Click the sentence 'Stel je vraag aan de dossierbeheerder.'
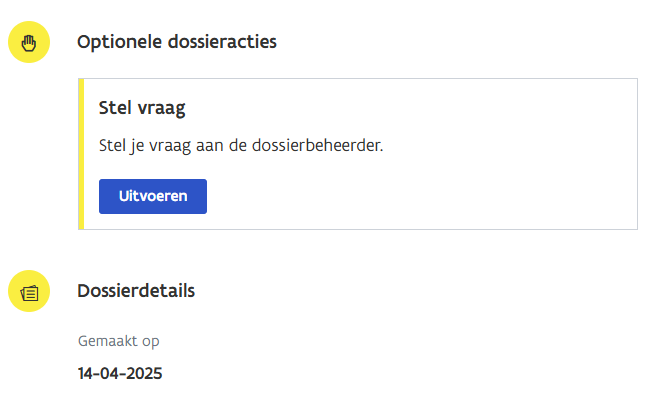 [241, 145]
